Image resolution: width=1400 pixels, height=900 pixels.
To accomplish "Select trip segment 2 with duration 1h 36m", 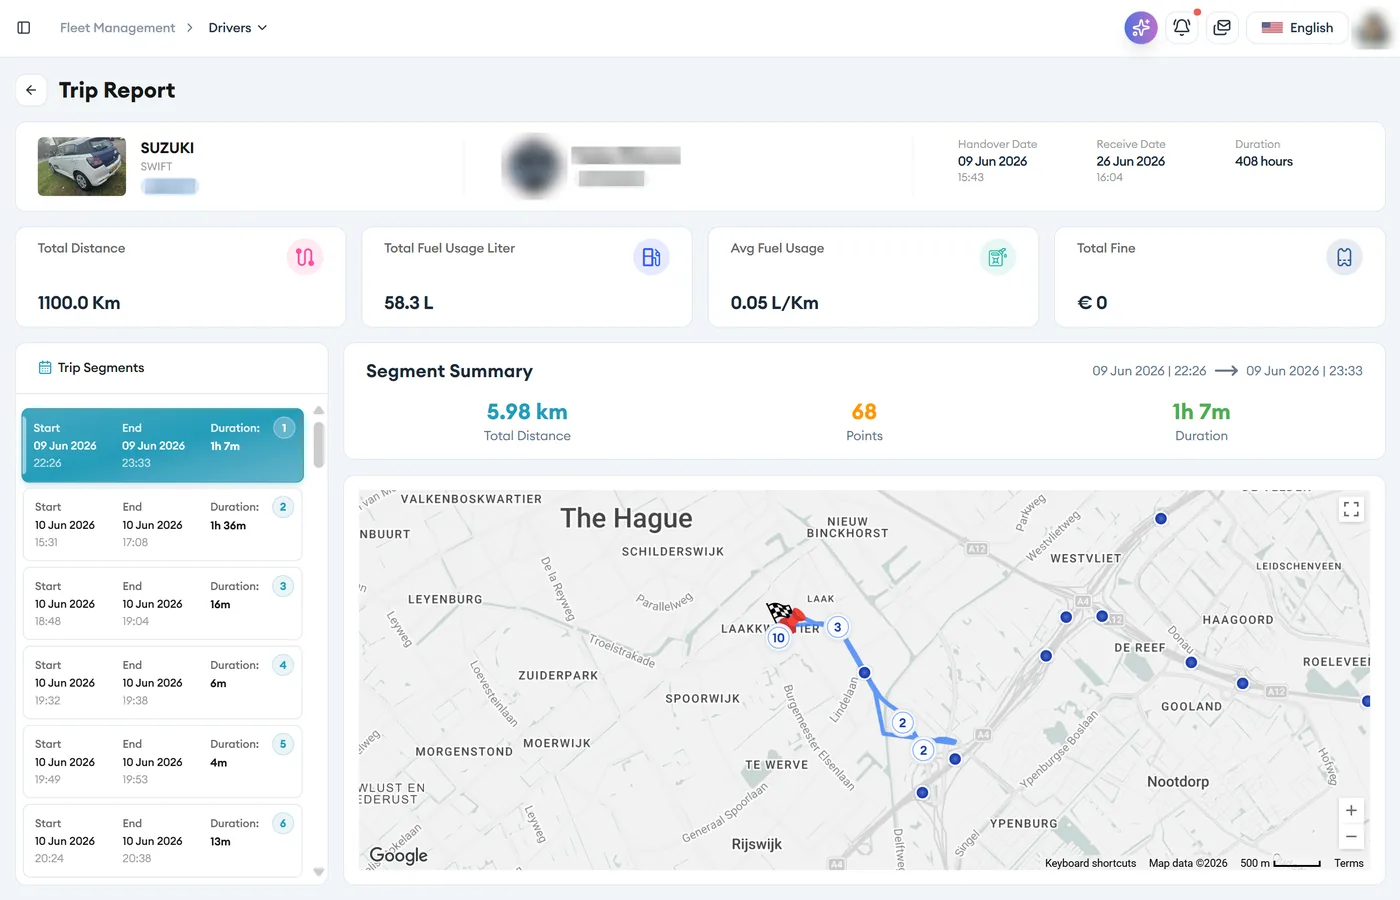I will click(x=163, y=525).
